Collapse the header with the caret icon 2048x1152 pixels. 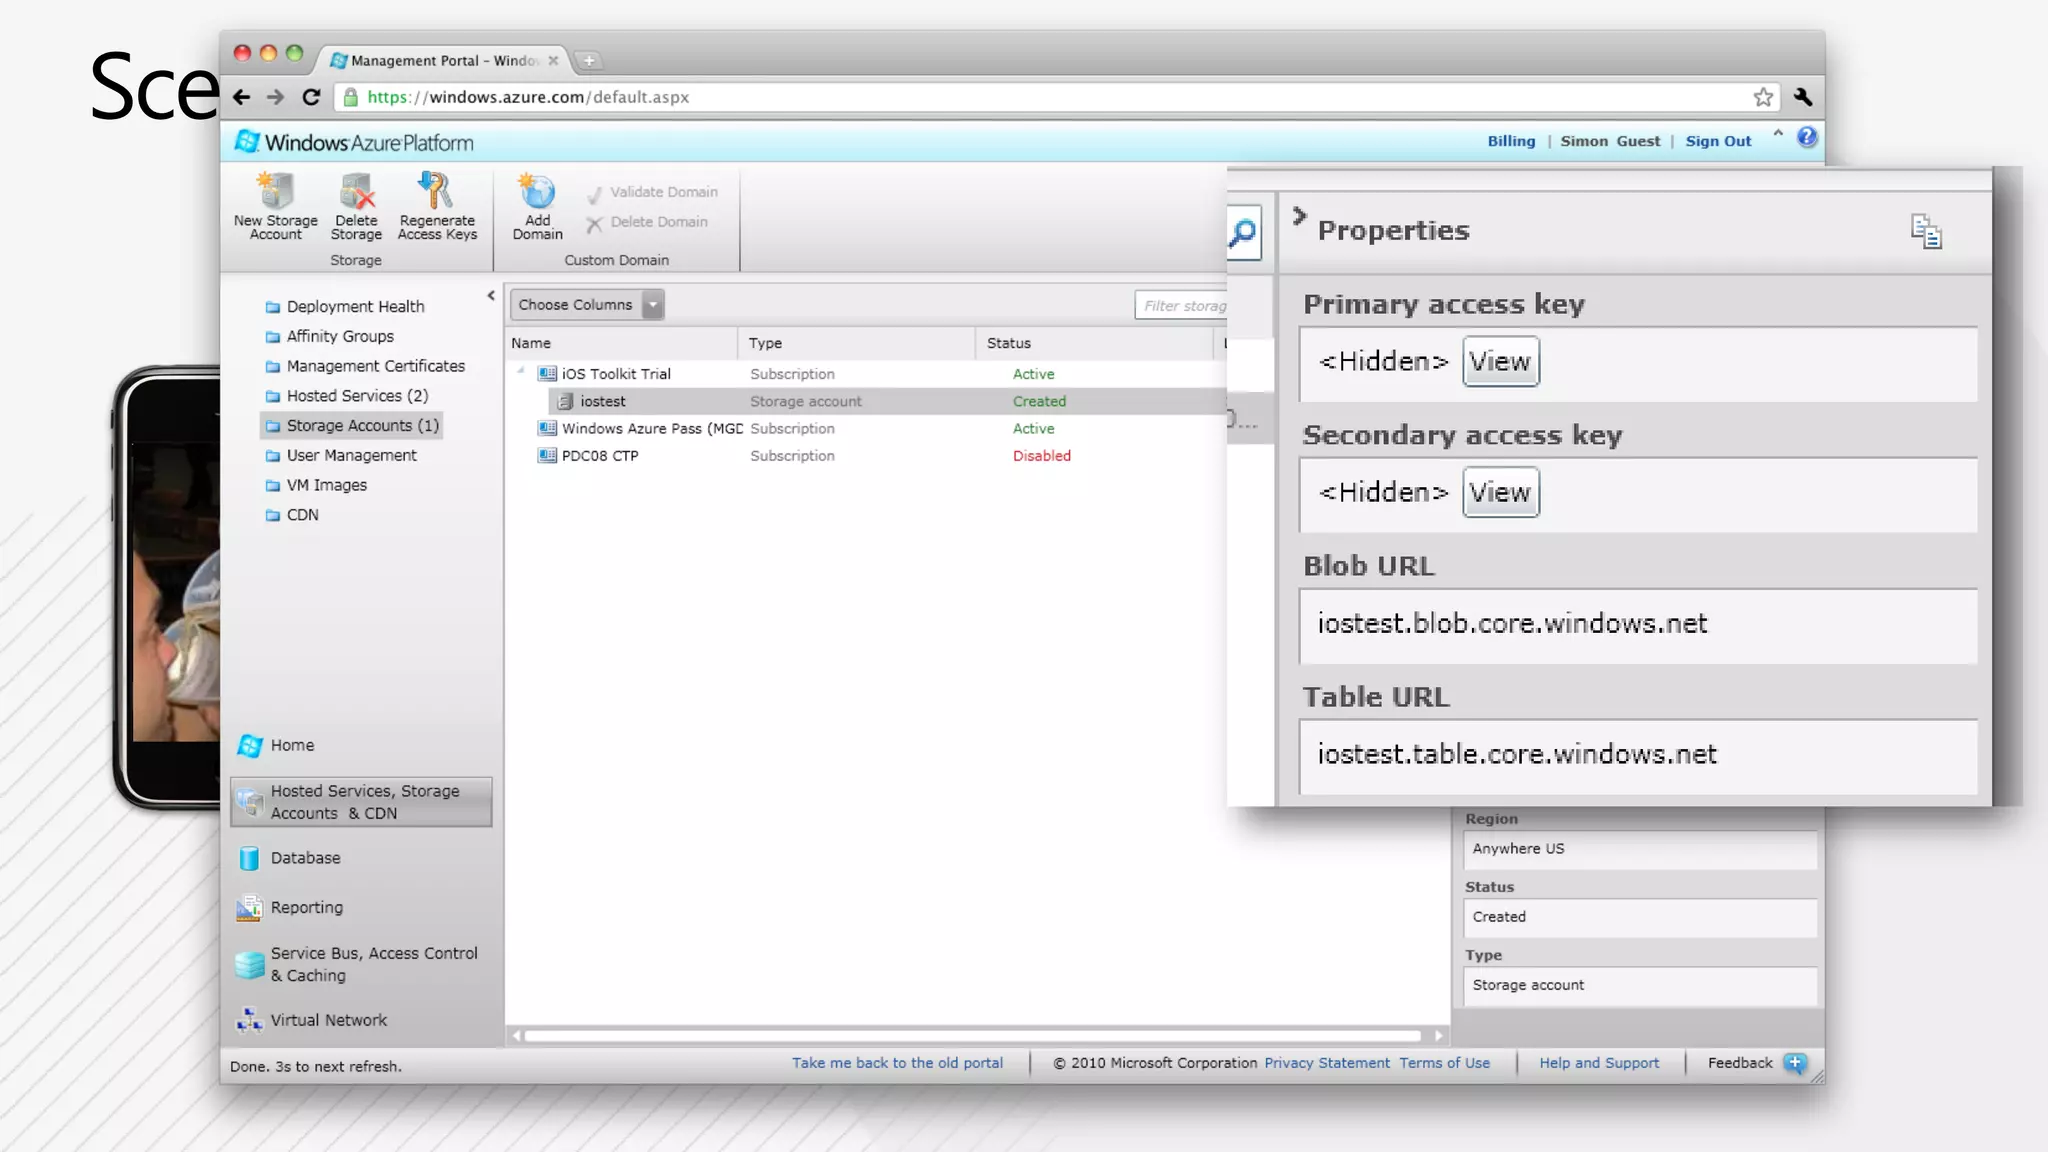[1778, 134]
